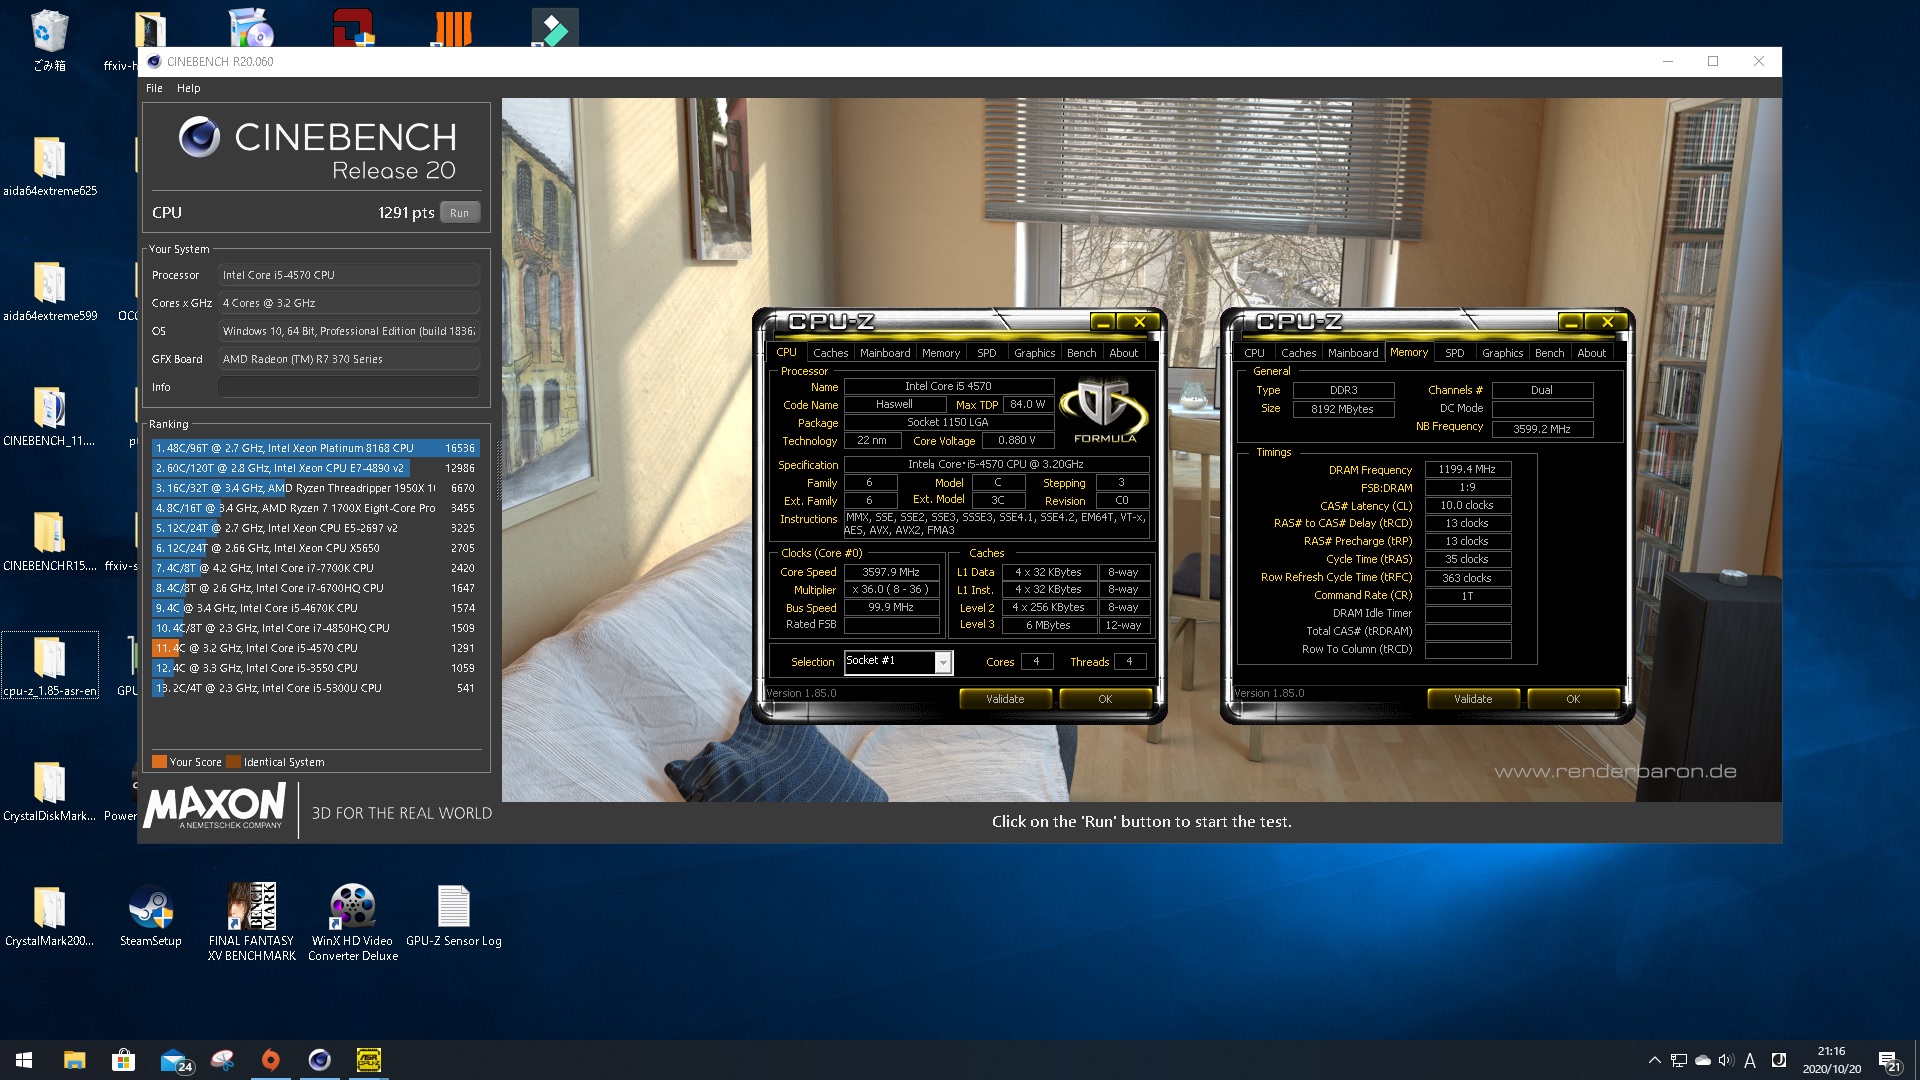Switch to Mainboard tab in left CPU-Z
Image resolution: width=1920 pixels, height=1080 pixels.
tap(885, 353)
